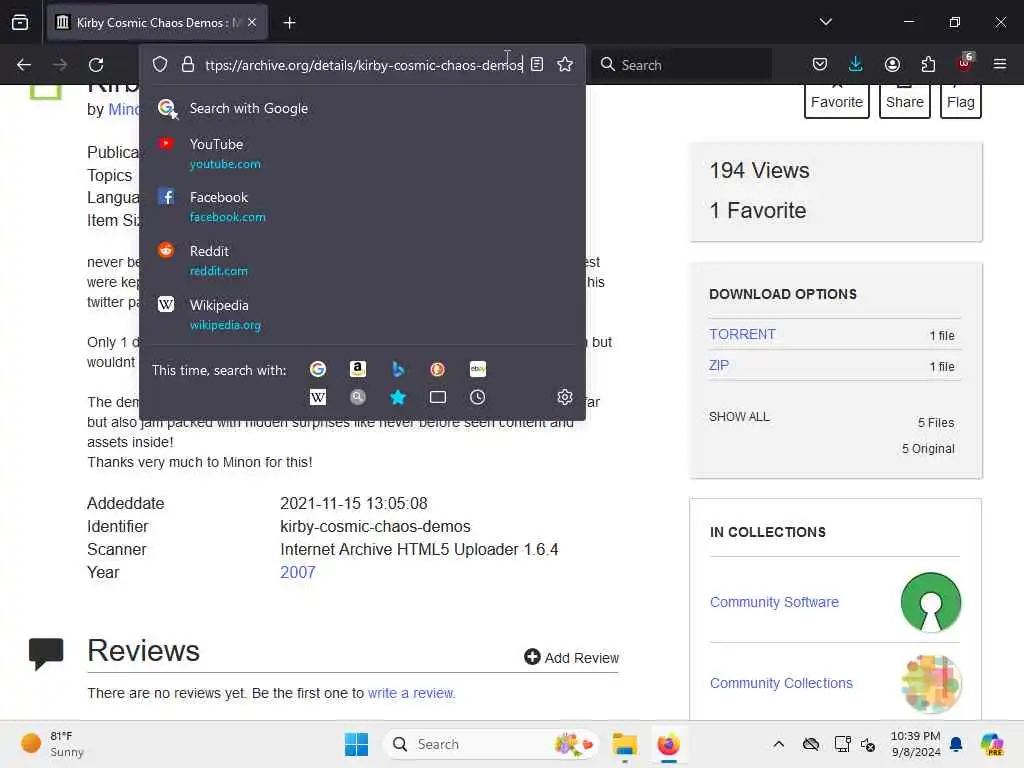Open search settings gear in dropdown
Screen dimensions: 1024x768
(x=565, y=397)
